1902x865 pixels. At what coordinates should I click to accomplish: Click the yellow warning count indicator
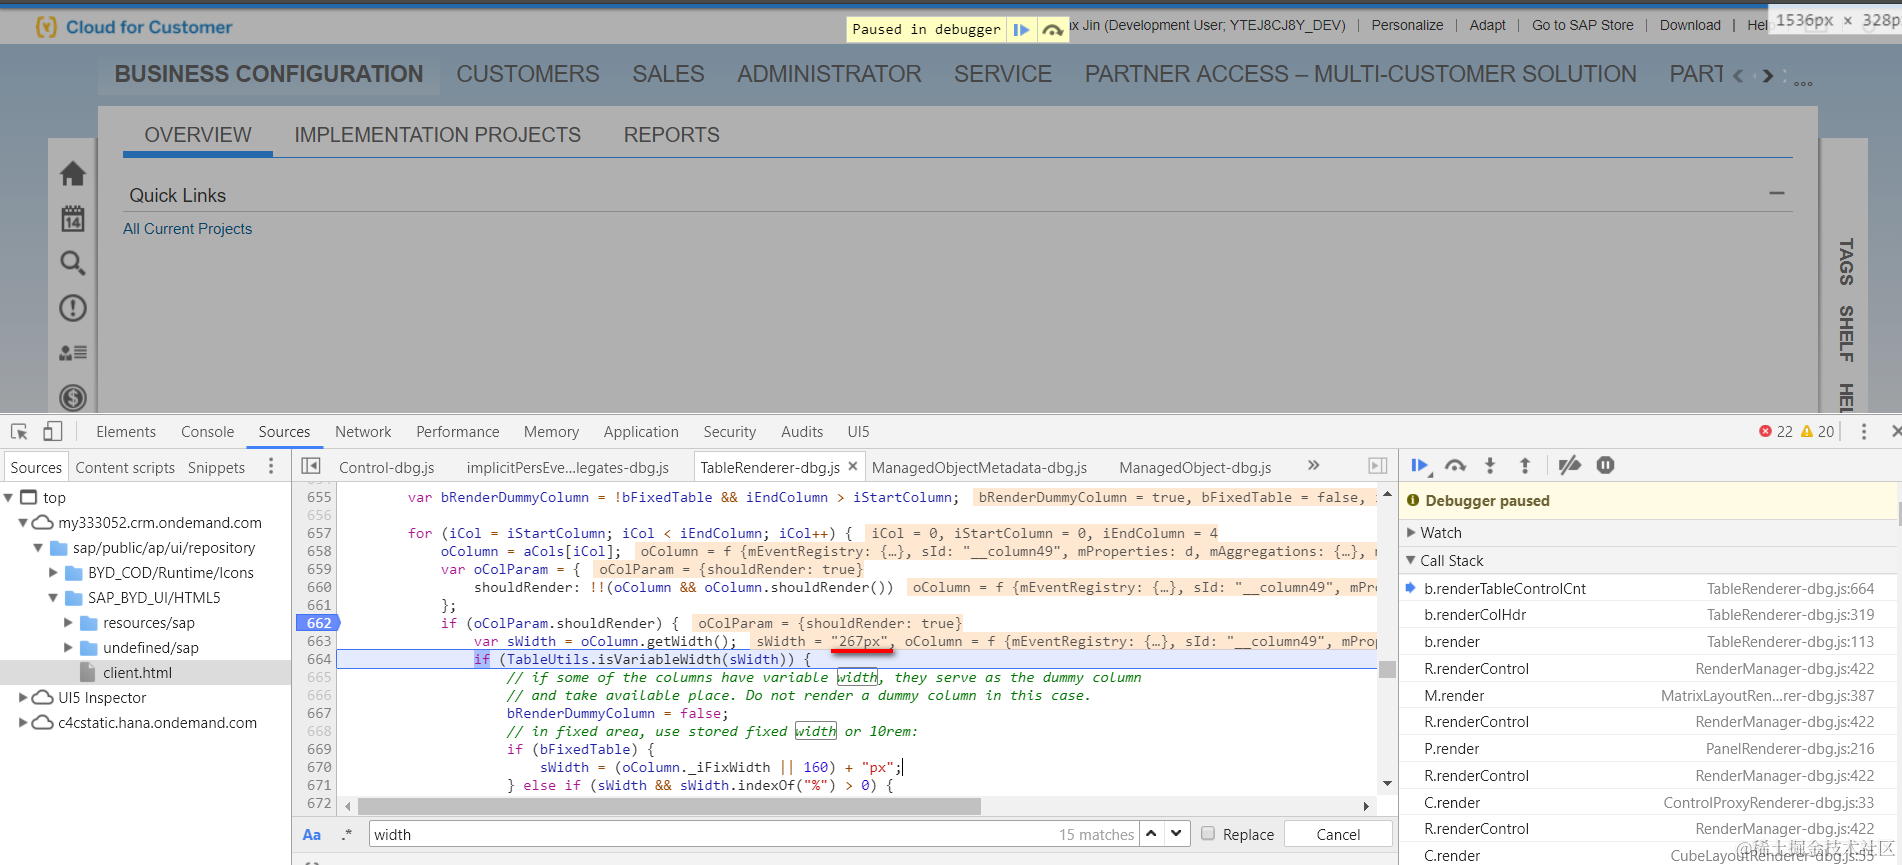(x=1817, y=431)
